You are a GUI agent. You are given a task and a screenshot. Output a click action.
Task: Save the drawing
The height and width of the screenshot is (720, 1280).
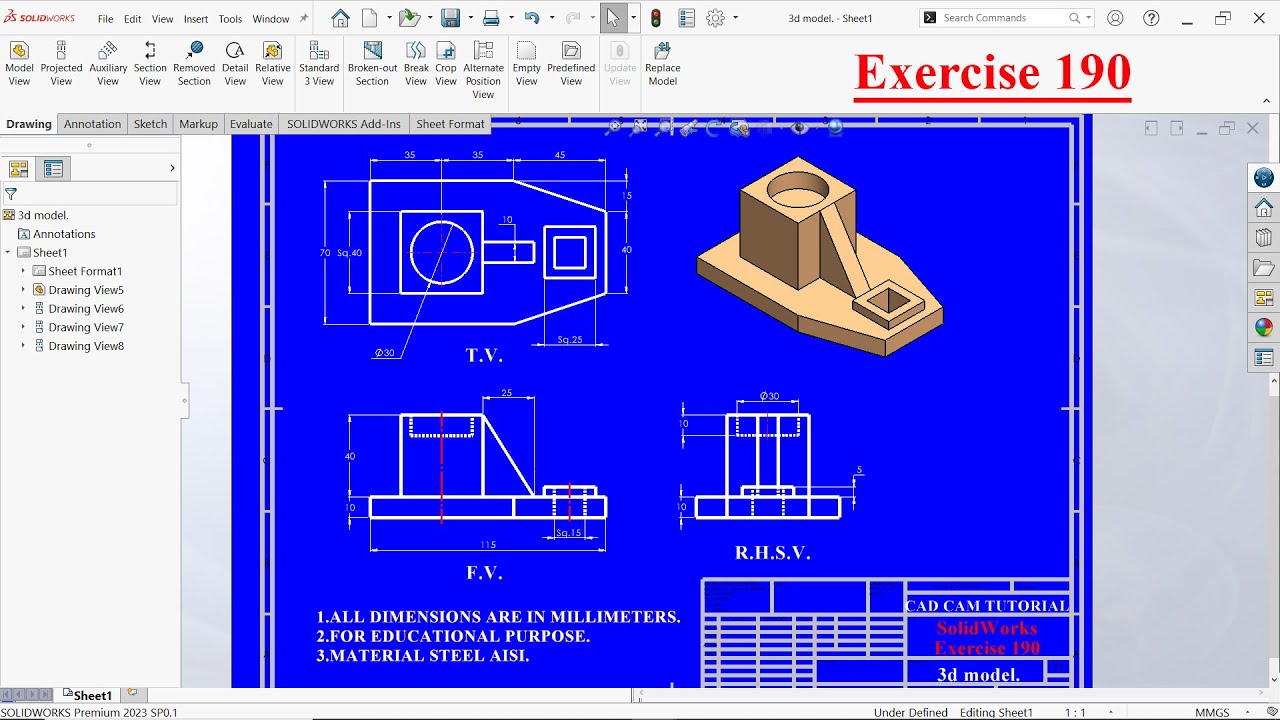[450, 18]
